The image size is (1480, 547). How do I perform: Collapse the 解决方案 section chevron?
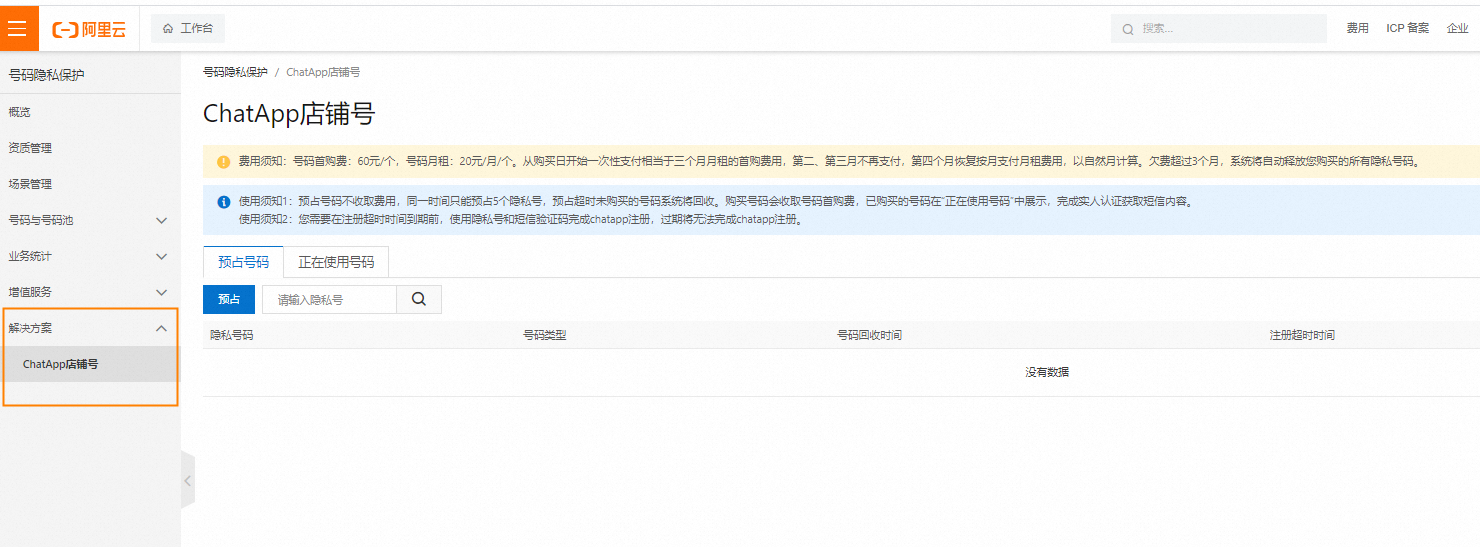pos(162,328)
